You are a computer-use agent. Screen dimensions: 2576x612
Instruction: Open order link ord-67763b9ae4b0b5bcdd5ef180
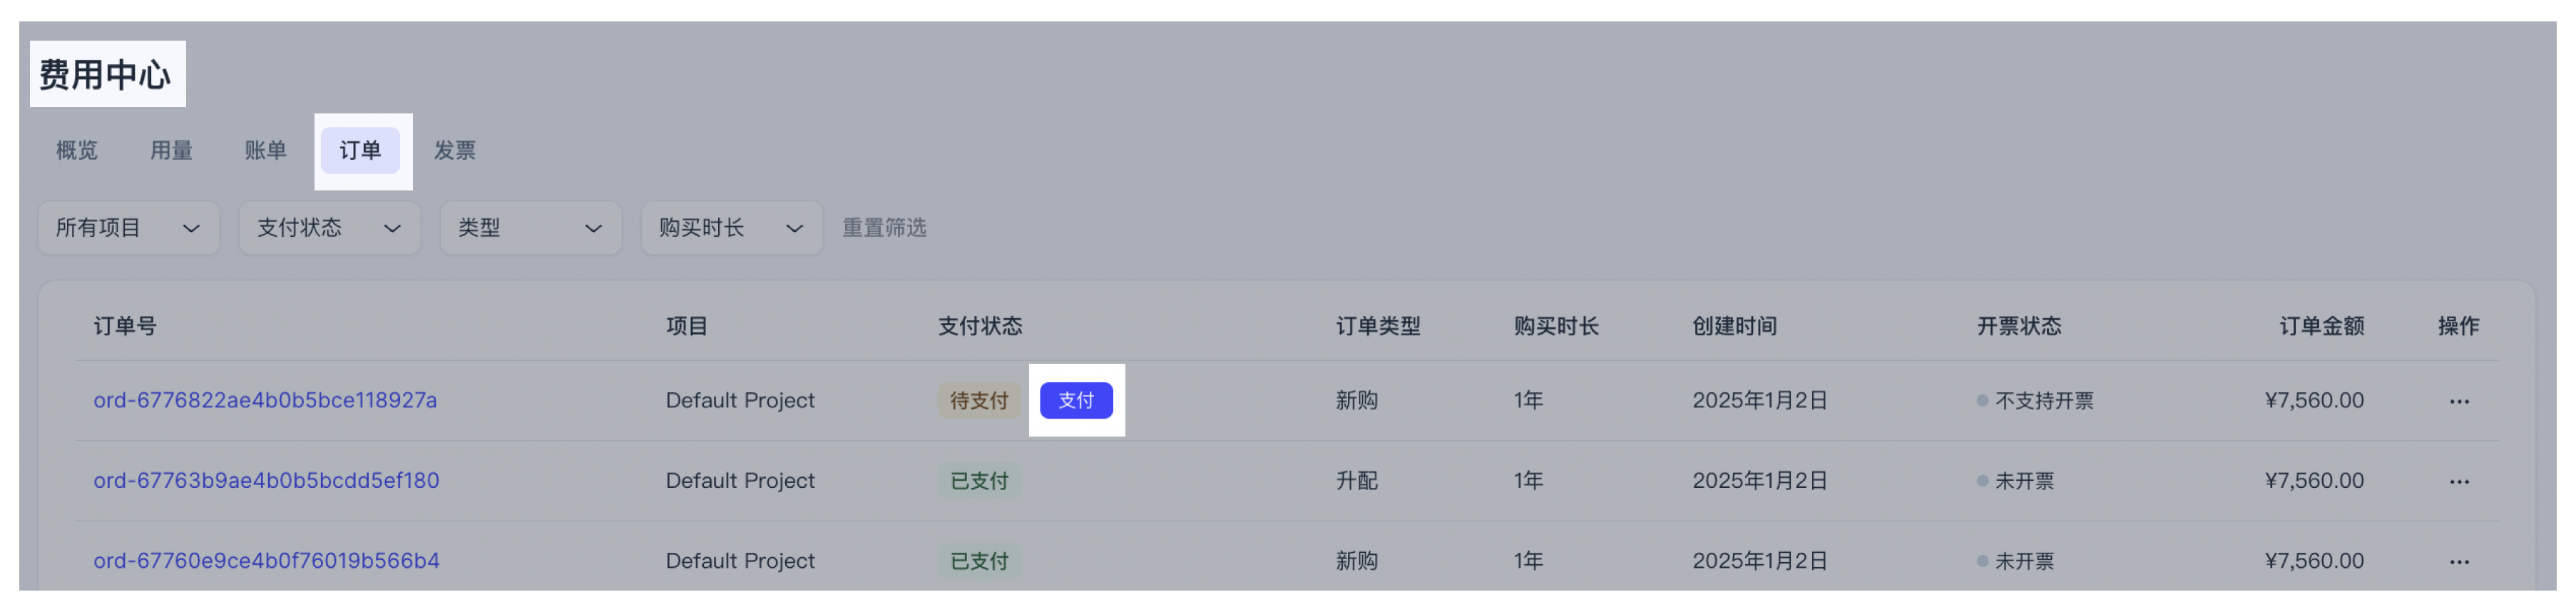(266, 480)
